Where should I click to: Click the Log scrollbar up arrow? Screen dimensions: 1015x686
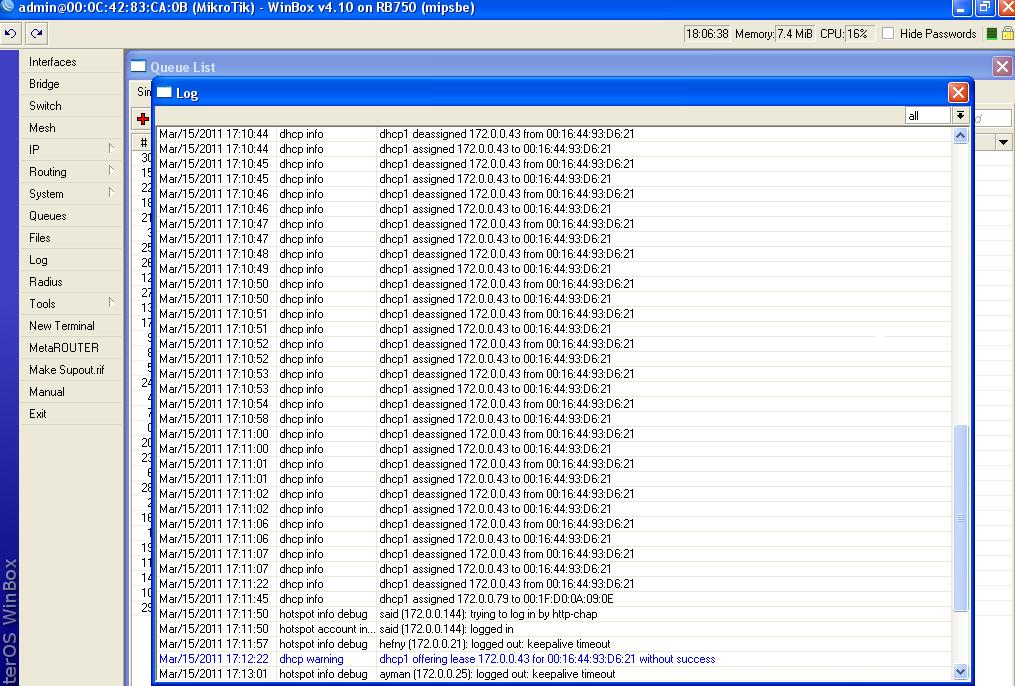point(960,135)
